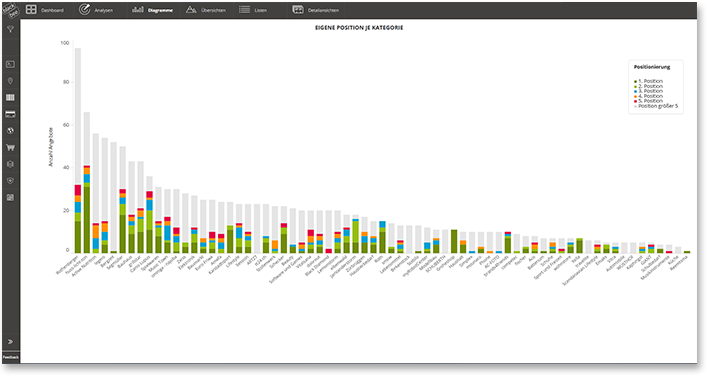Toggle the '5. Position' legend series
Image resolution: width=707 pixels, height=376 pixels.
(649, 101)
